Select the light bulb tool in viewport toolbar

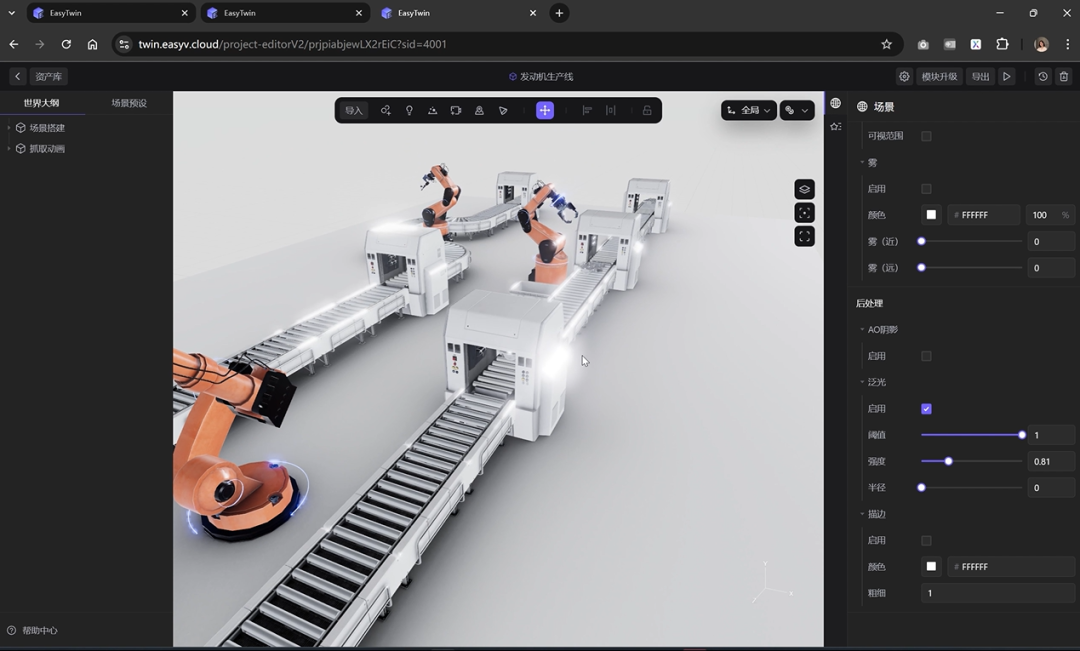[409, 111]
